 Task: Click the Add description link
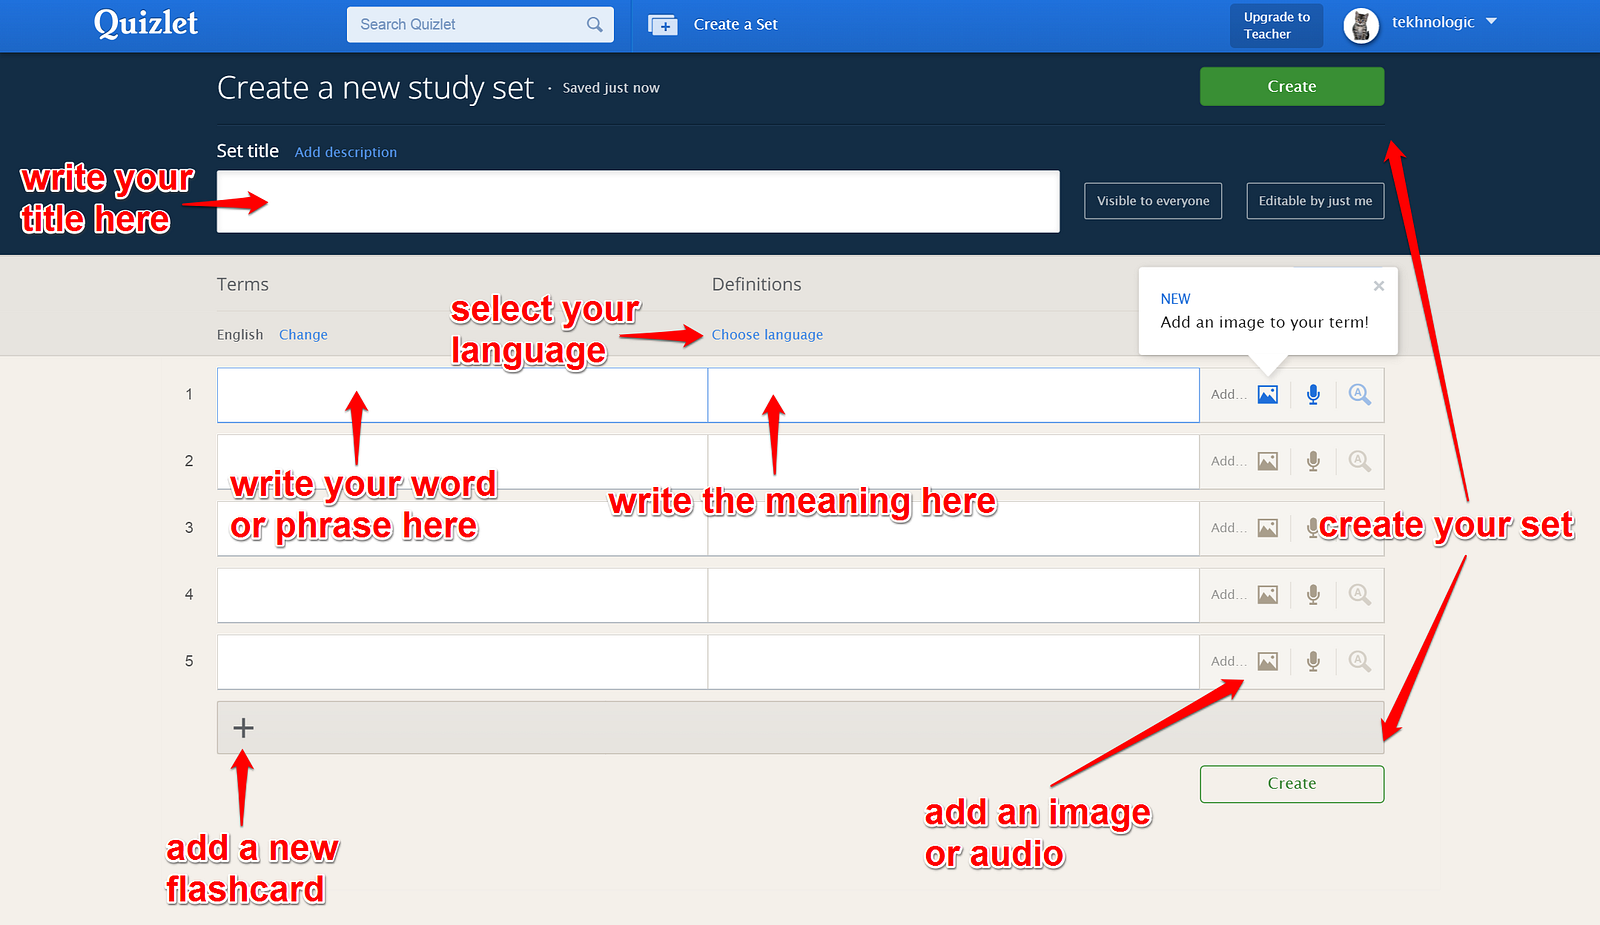coord(346,152)
